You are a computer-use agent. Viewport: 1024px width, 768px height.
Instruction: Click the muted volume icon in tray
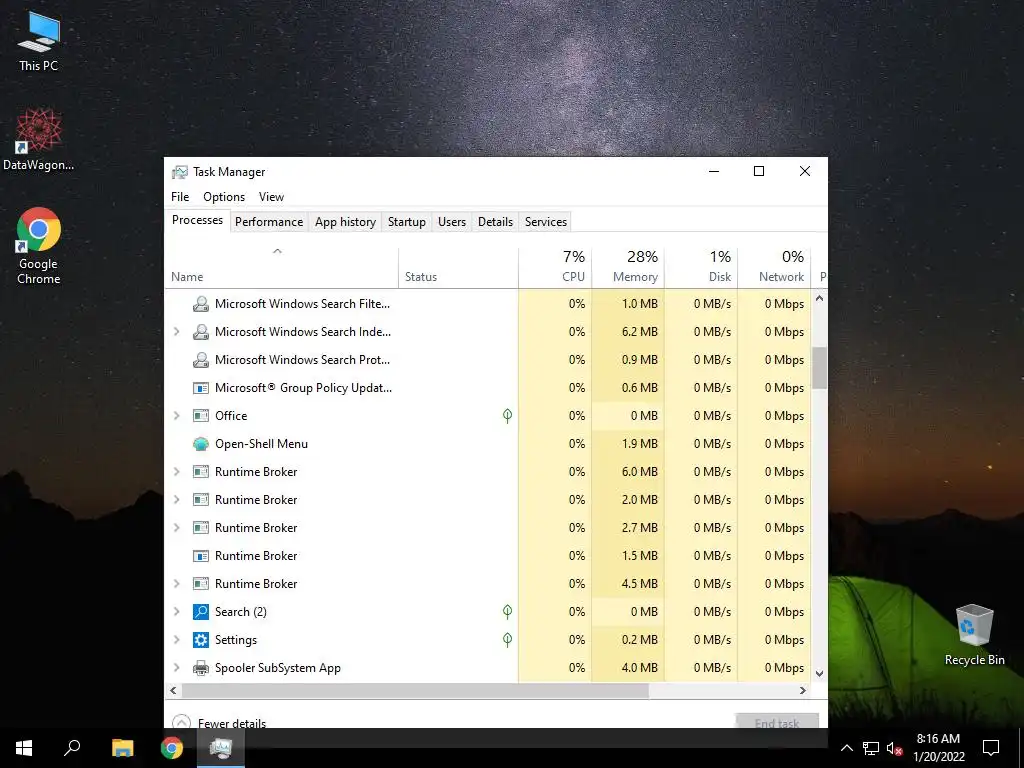[x=894, y=748]
